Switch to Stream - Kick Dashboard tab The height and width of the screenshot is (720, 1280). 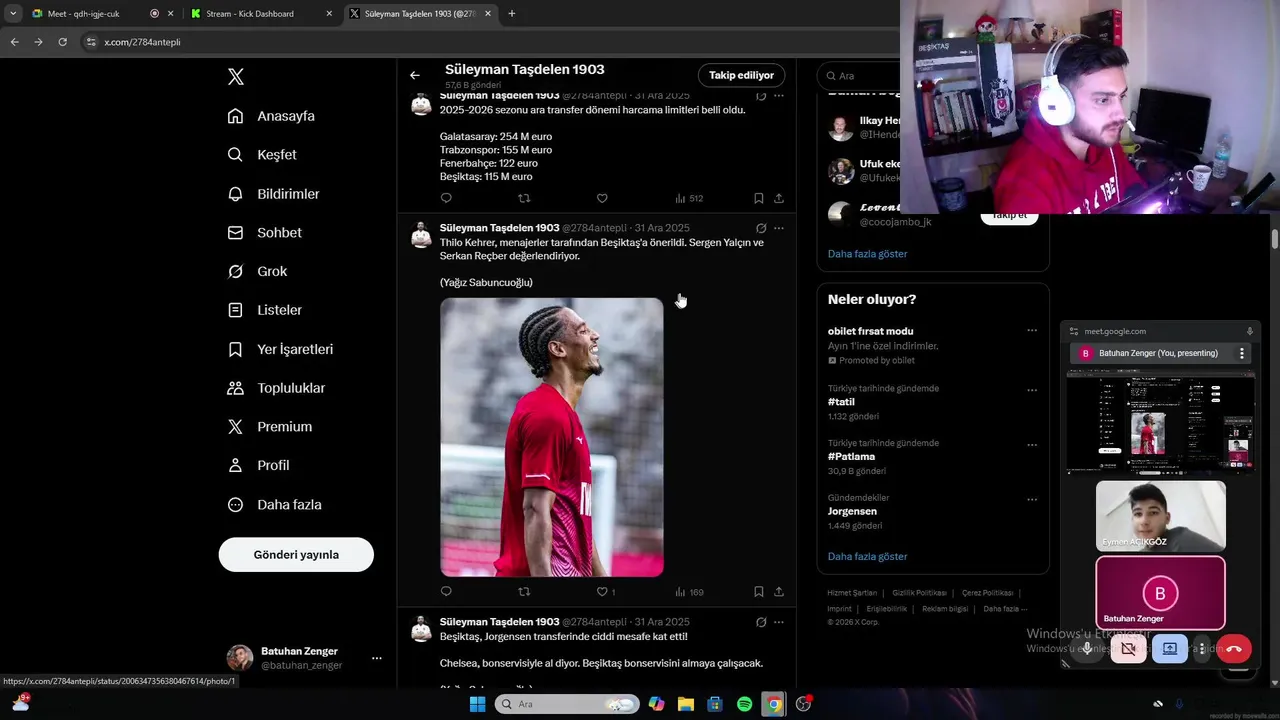coord(262,14)
